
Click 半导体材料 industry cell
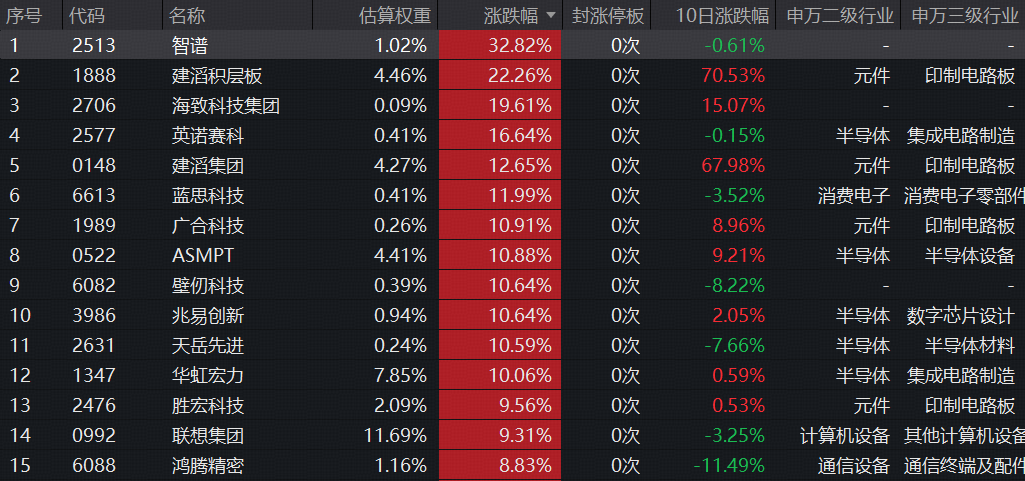click(970, 345)
